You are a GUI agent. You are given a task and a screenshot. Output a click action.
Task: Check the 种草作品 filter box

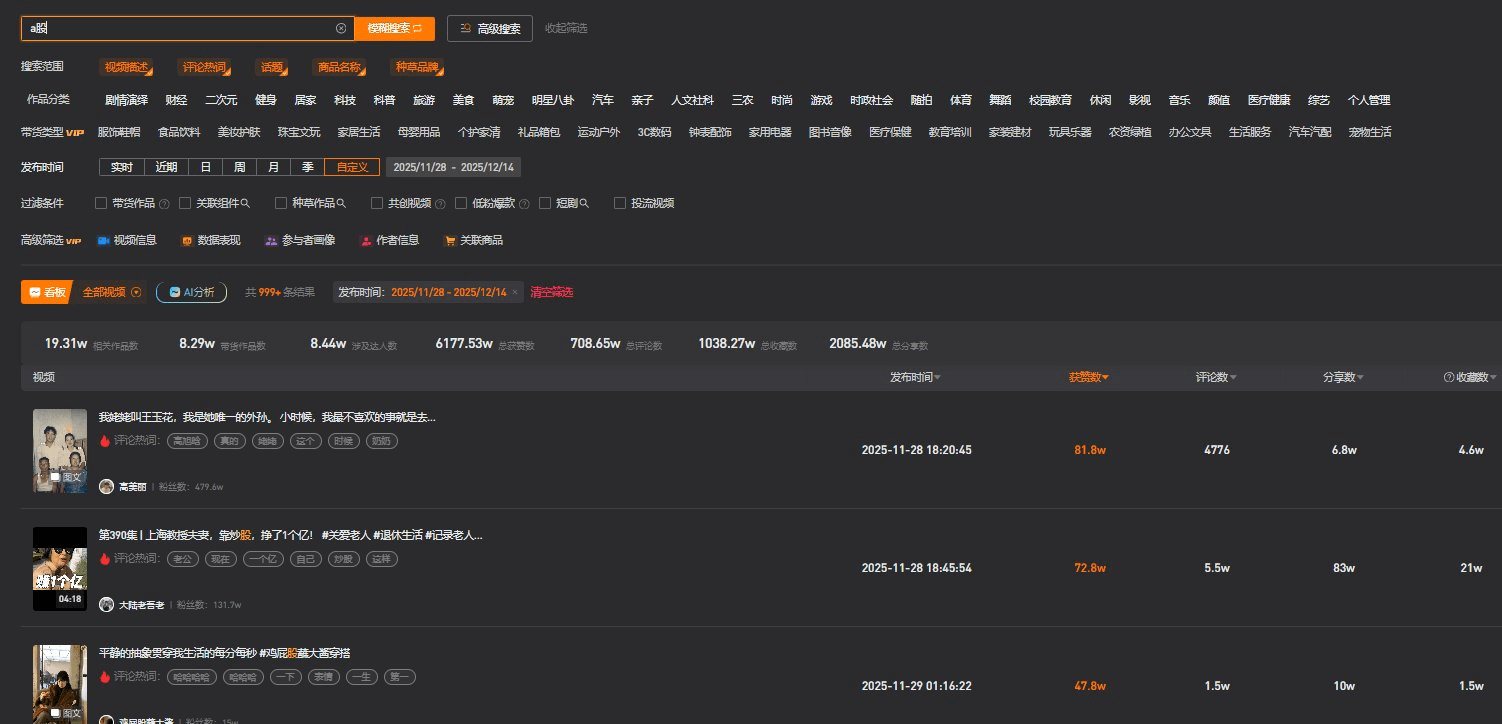[x=281, y=203]
